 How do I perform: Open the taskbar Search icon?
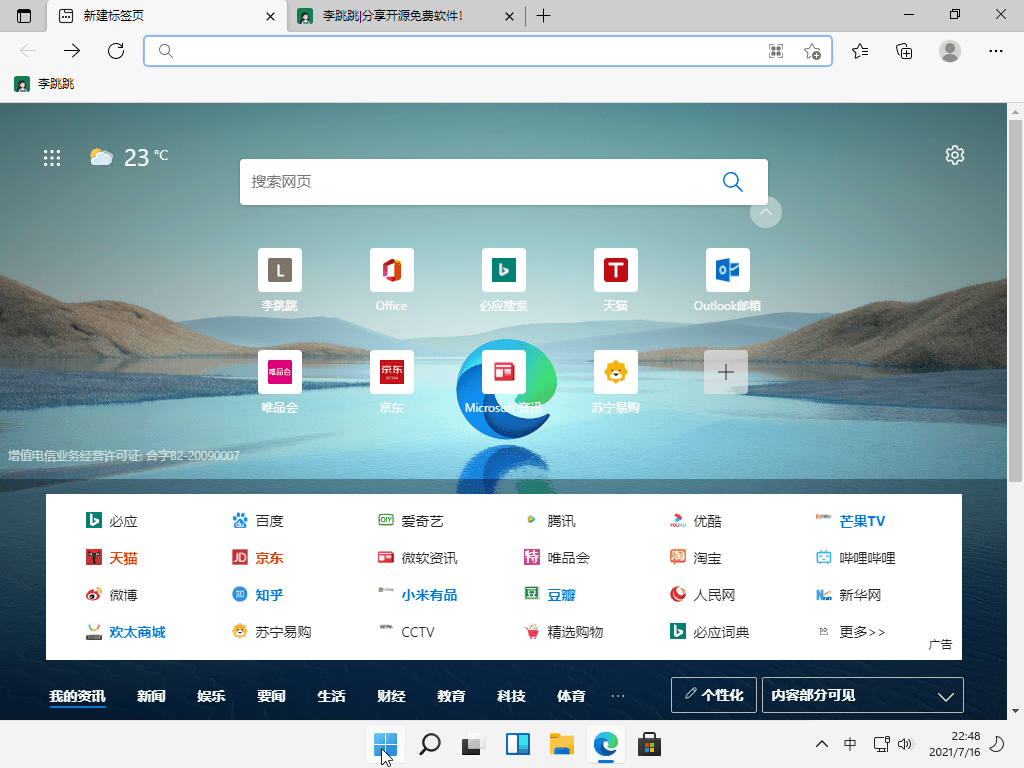[x=430, y=744]
